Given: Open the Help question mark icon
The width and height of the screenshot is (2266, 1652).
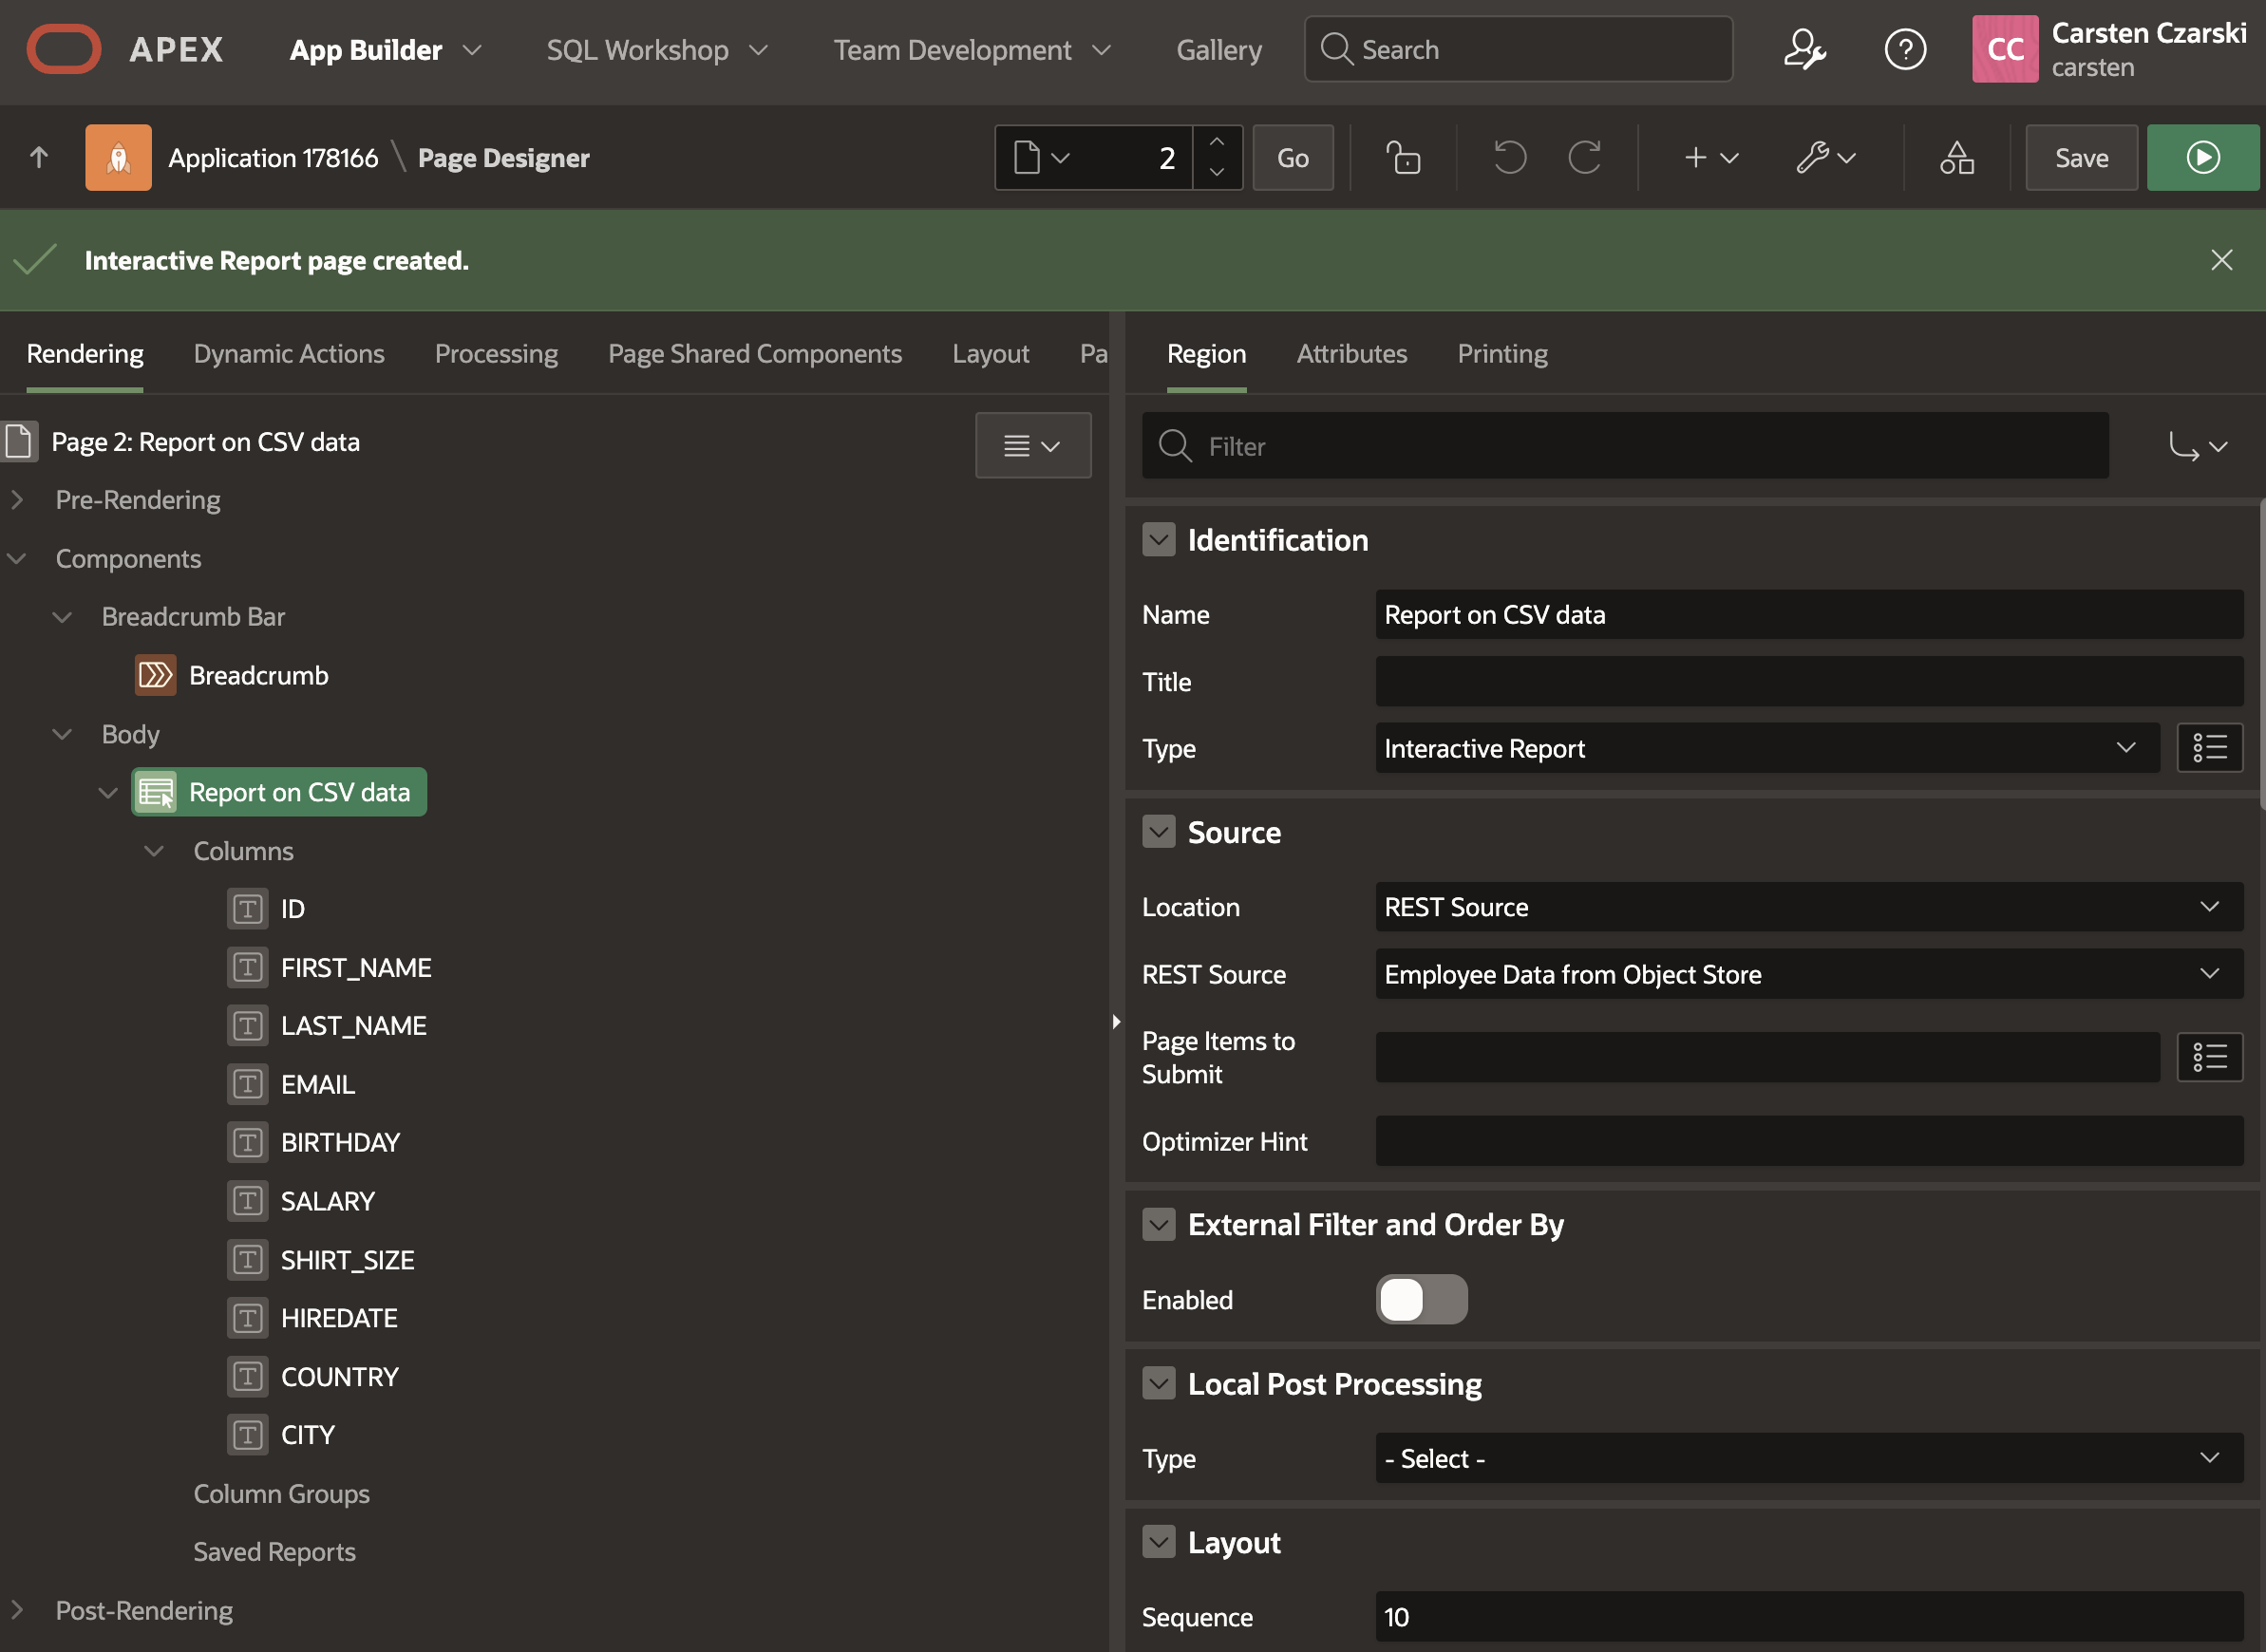Looking at the screenshot, I should tap(1904, 49).
